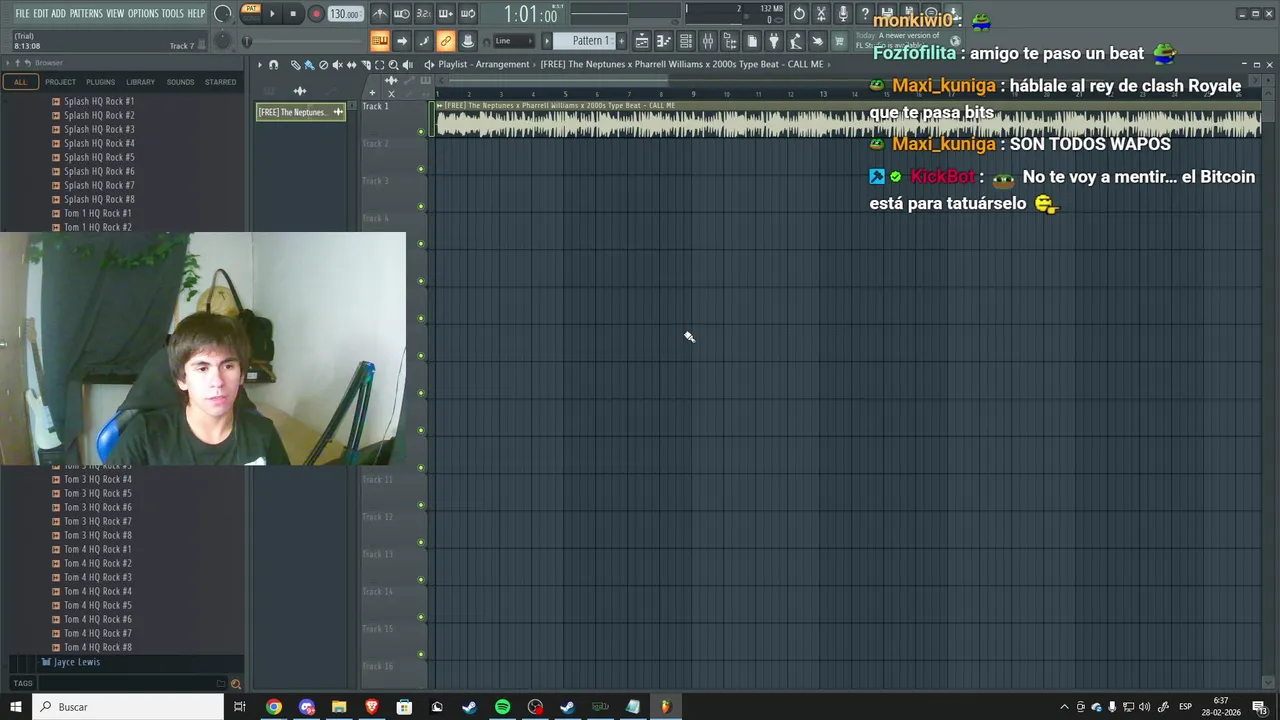Open tempo tapper icon
Viewport: 1280px width, 720px height.
[796, 41]
